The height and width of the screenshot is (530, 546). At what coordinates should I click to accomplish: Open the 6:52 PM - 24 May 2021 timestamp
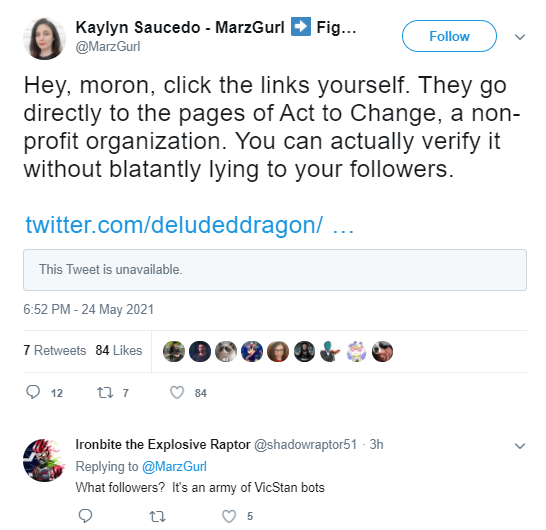tap(88, 309)
